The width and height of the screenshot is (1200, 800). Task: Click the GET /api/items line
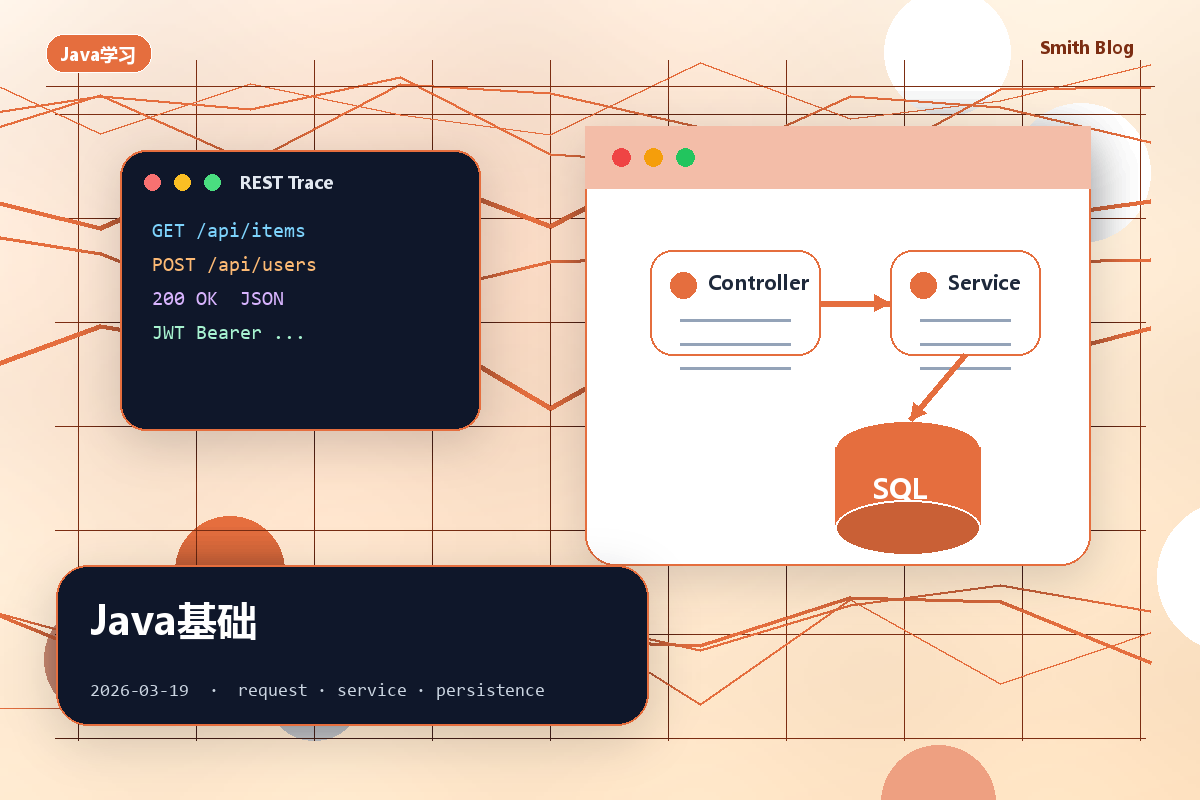point(228,231)
